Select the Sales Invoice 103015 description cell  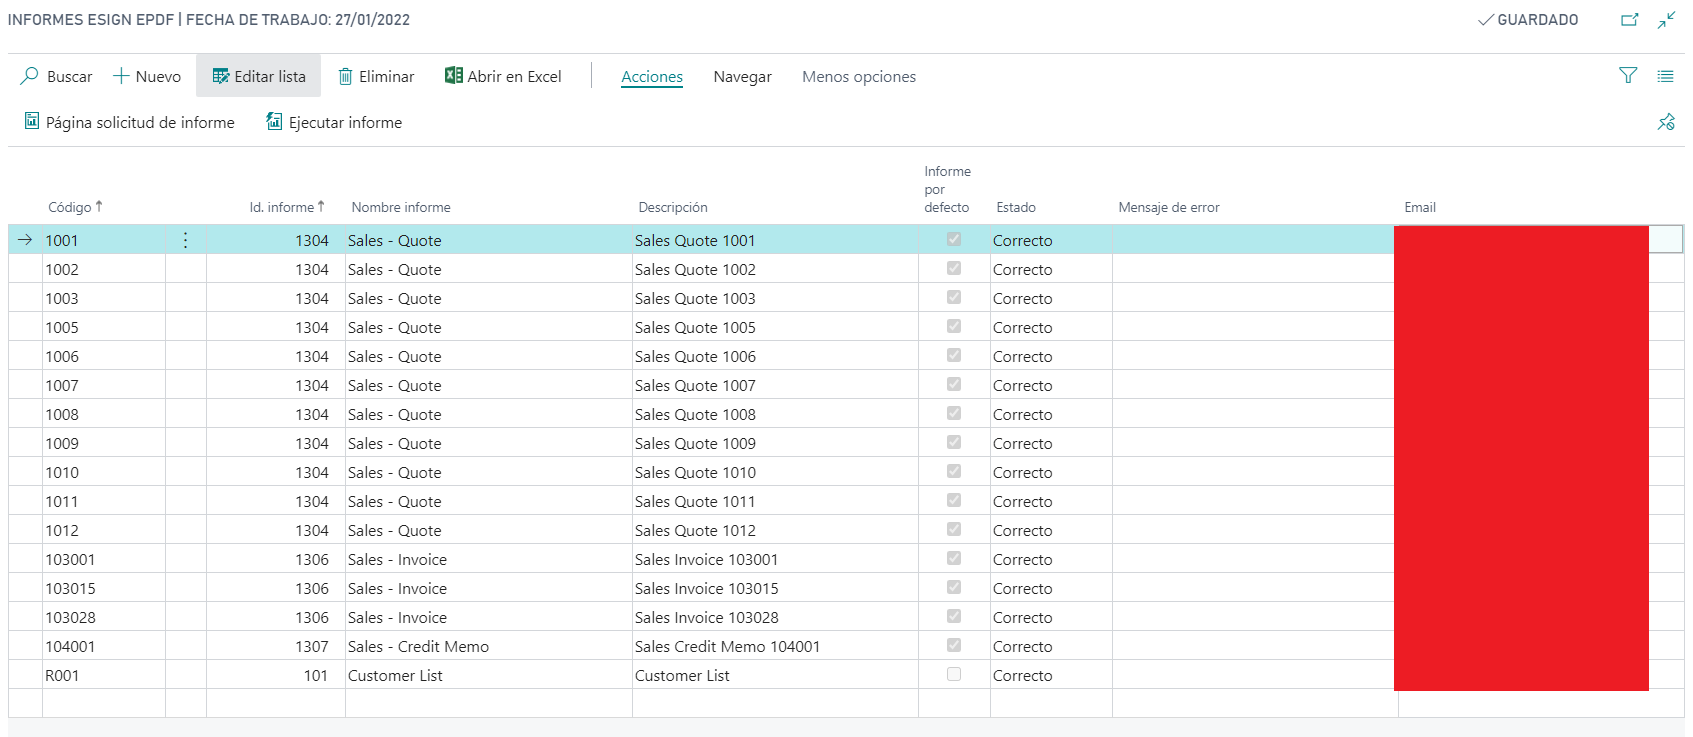(706, 588)
